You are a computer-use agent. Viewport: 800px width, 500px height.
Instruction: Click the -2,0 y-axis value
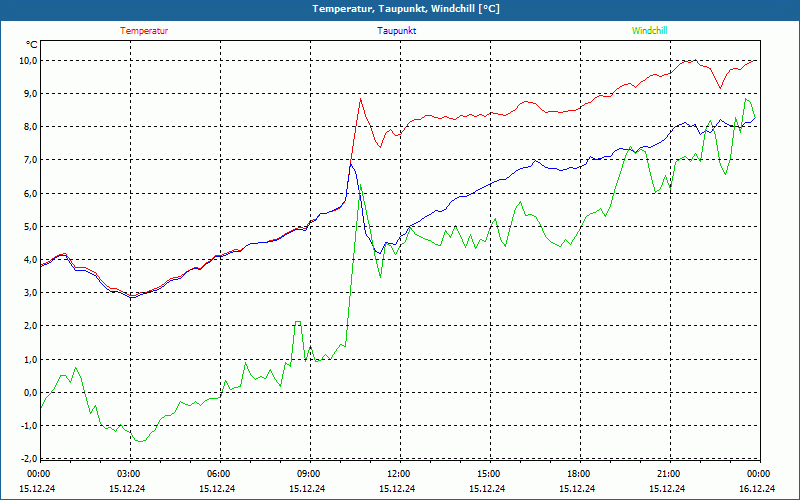coord(29,459)
